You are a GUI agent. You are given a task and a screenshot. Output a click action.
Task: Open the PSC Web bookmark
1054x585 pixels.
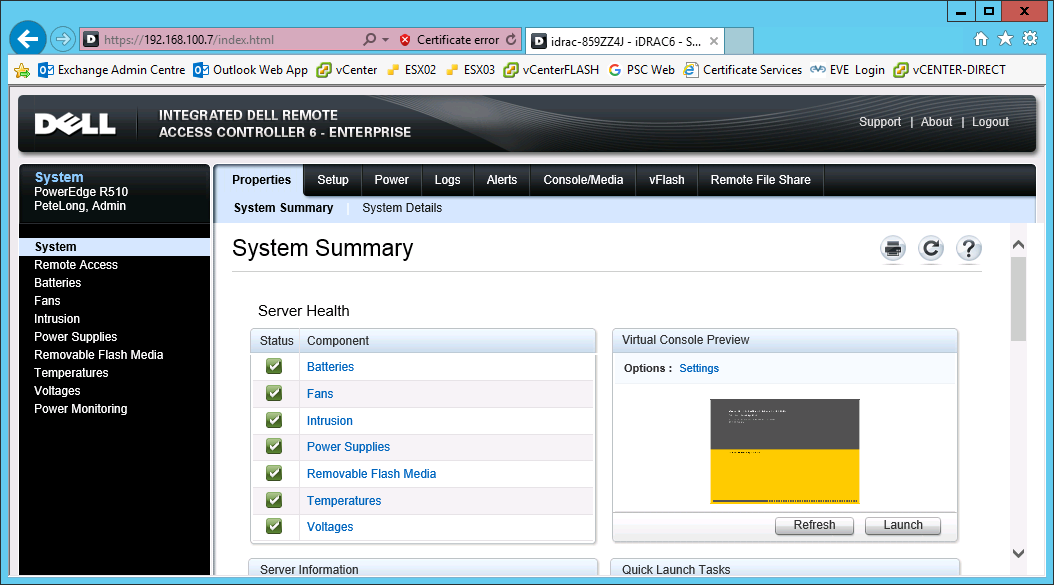641,70
